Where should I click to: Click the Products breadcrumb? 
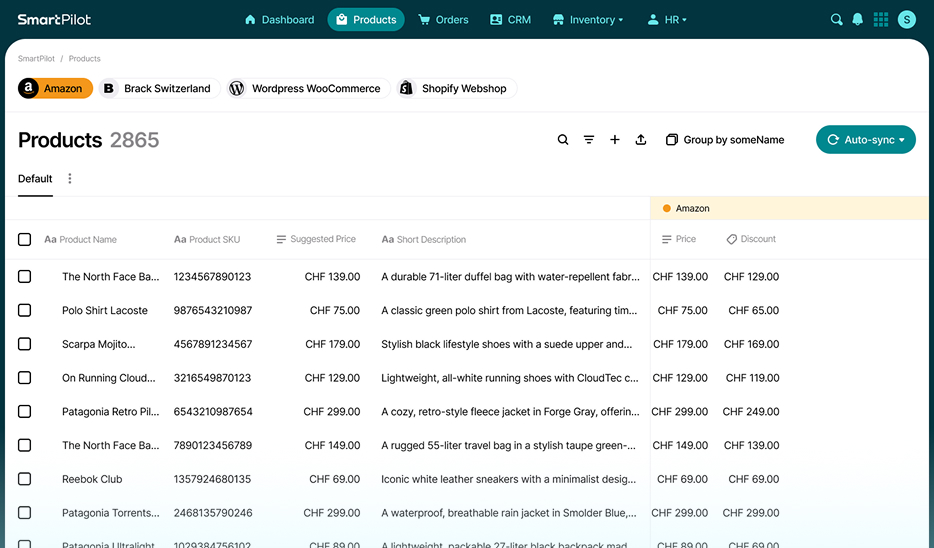pos(85,58)
